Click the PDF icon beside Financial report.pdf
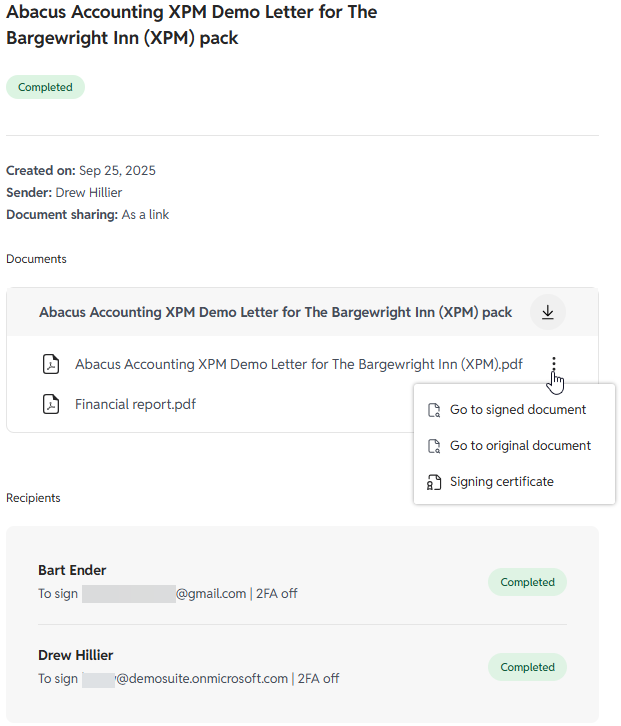The image size is (621, 726). pyautogui.click(x=50, y=405)
